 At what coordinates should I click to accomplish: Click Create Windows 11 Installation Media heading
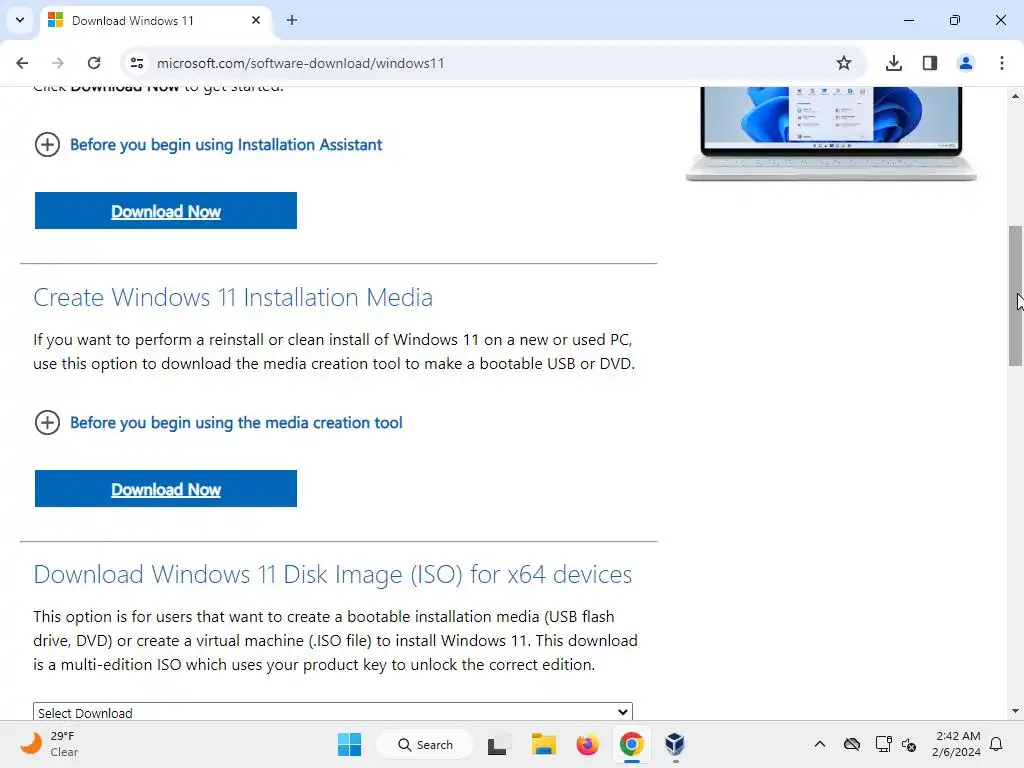233,298
